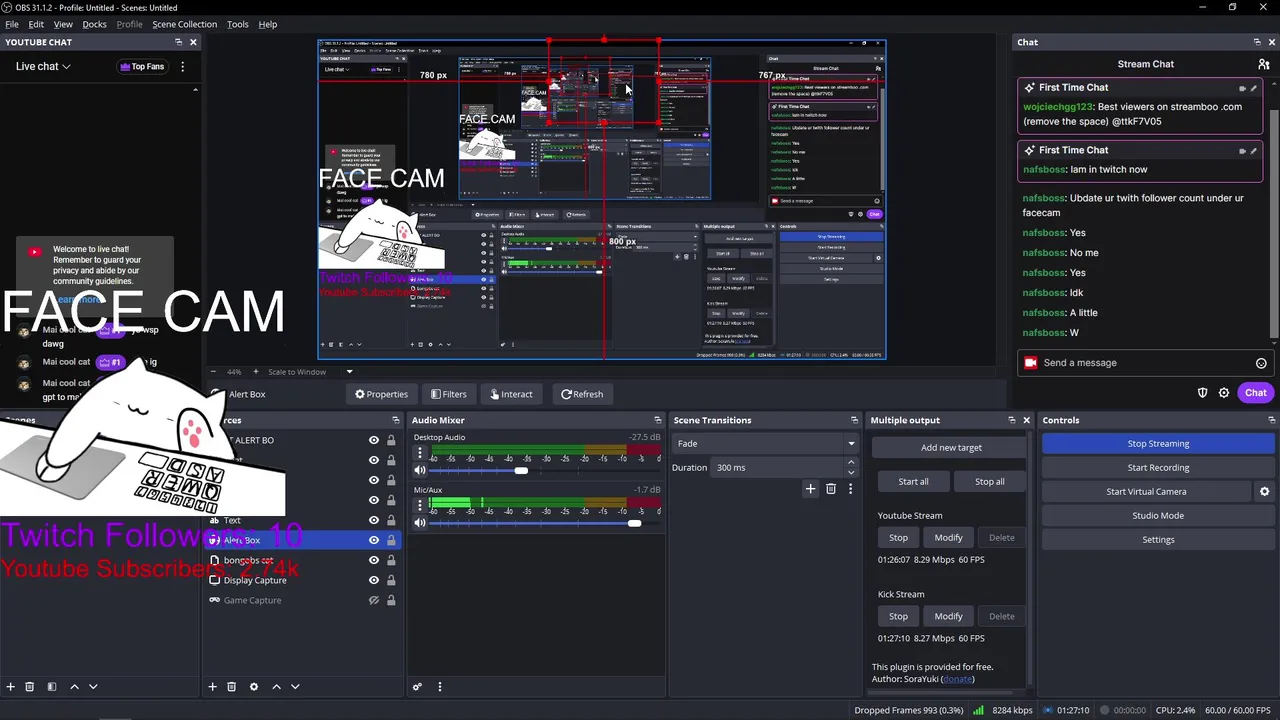
Task: Add scene transition with plus icon
Action: click(x=810, y=489)
